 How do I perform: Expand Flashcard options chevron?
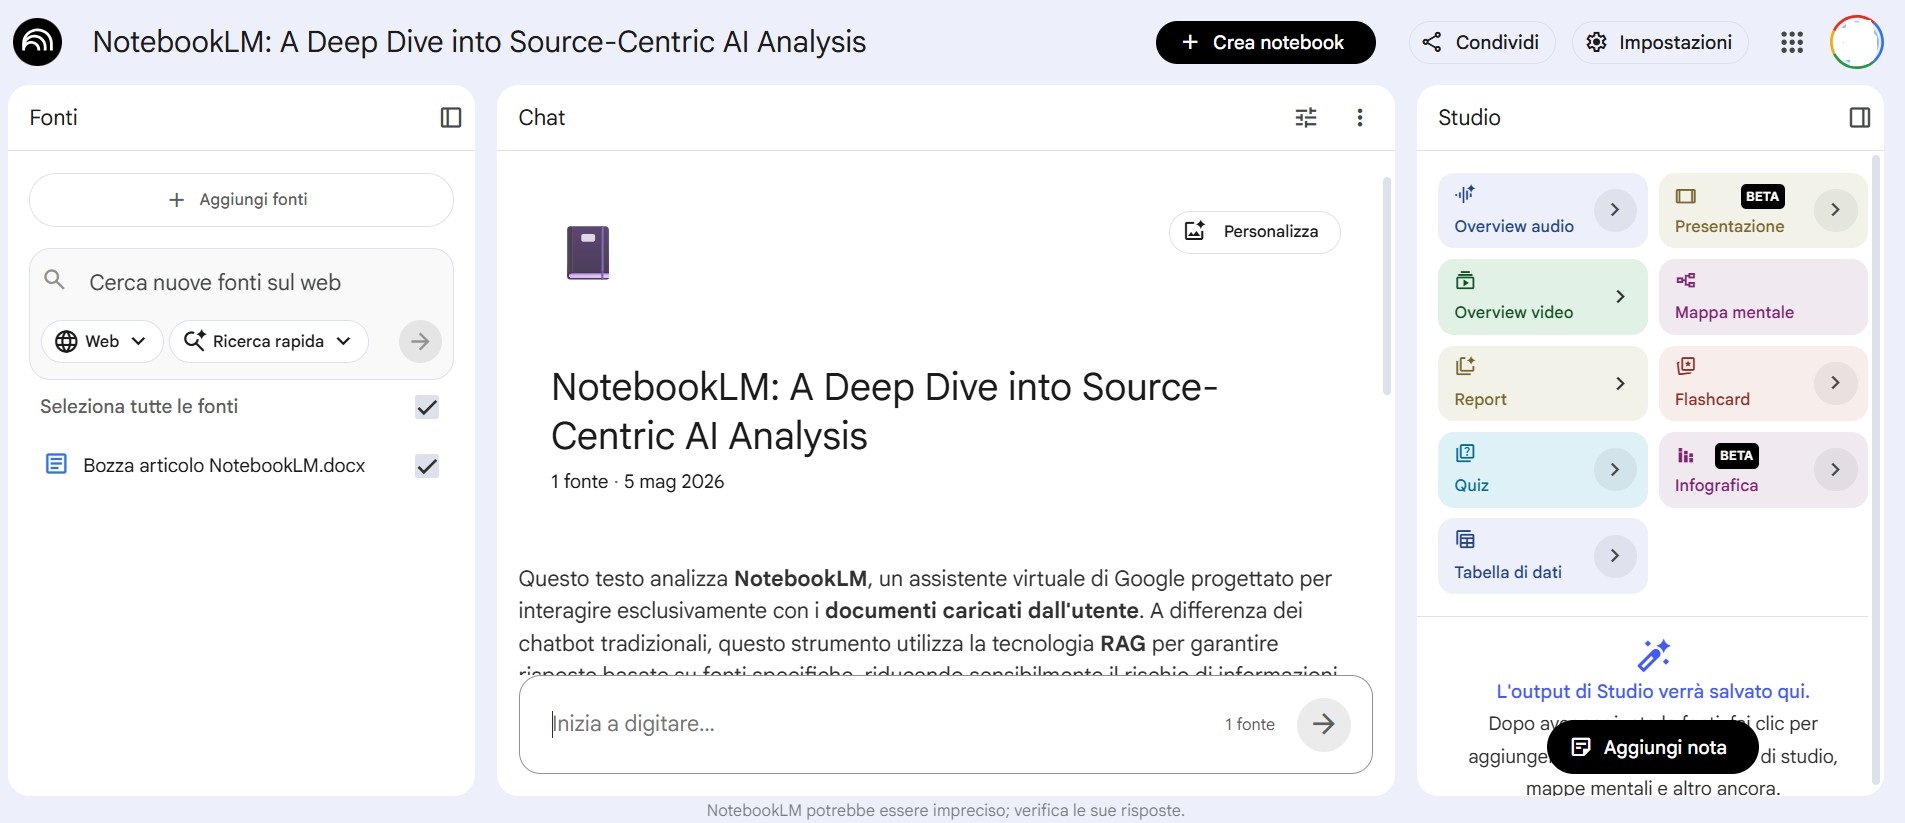(x=1835, y=383)
